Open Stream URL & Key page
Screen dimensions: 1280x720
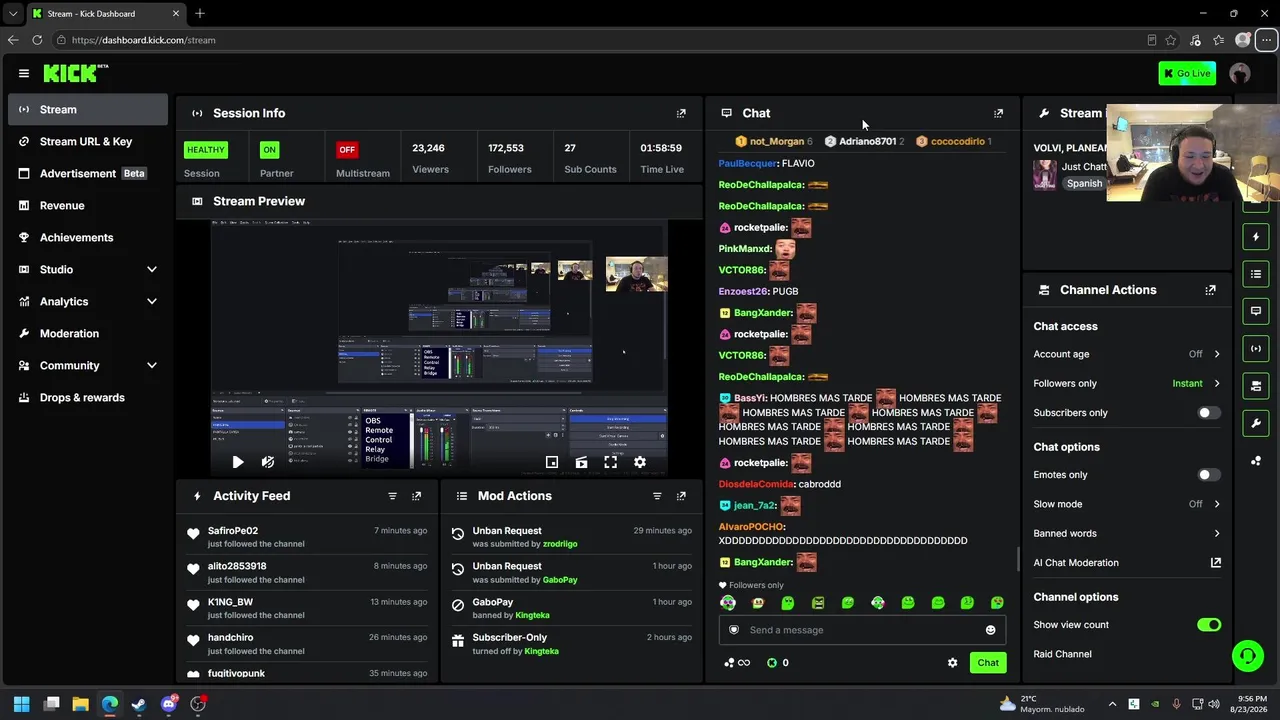[88, 141]
